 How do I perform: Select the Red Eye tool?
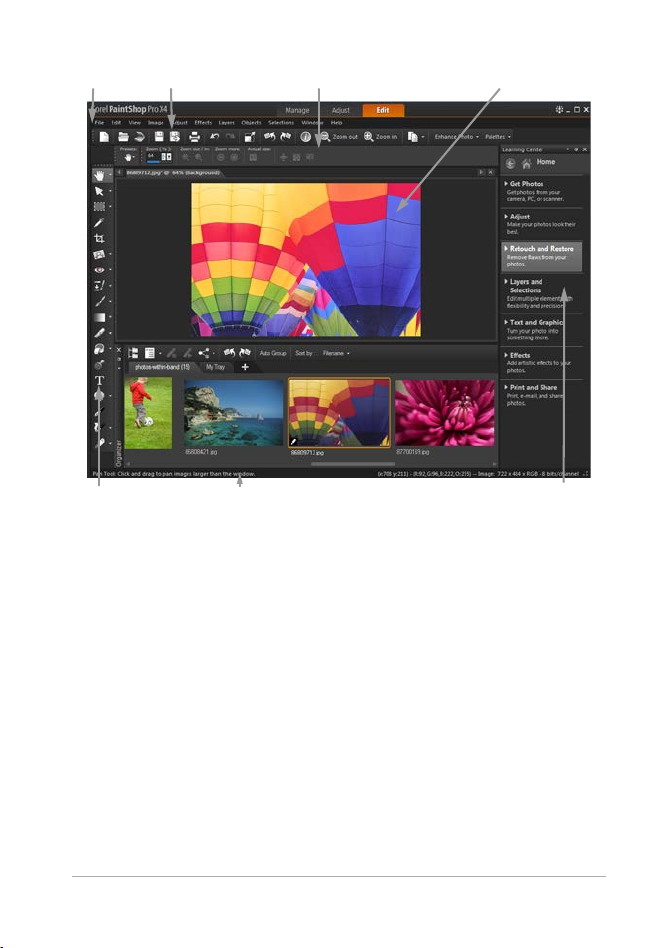(x=99, y=270)
